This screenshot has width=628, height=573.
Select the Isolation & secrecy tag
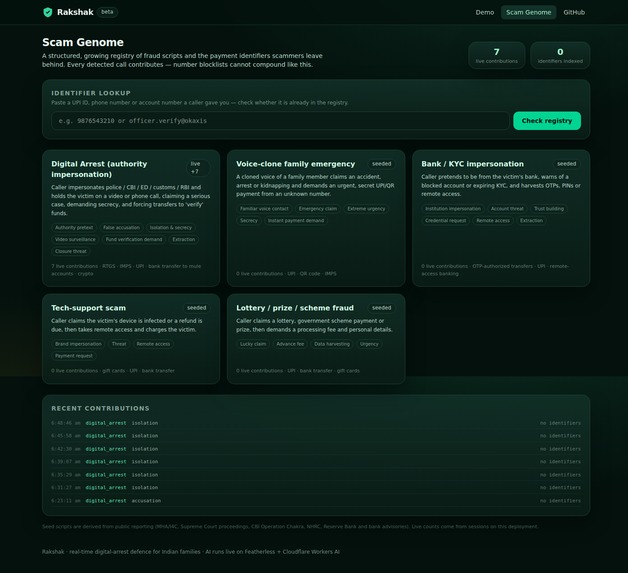coord(171,227)
